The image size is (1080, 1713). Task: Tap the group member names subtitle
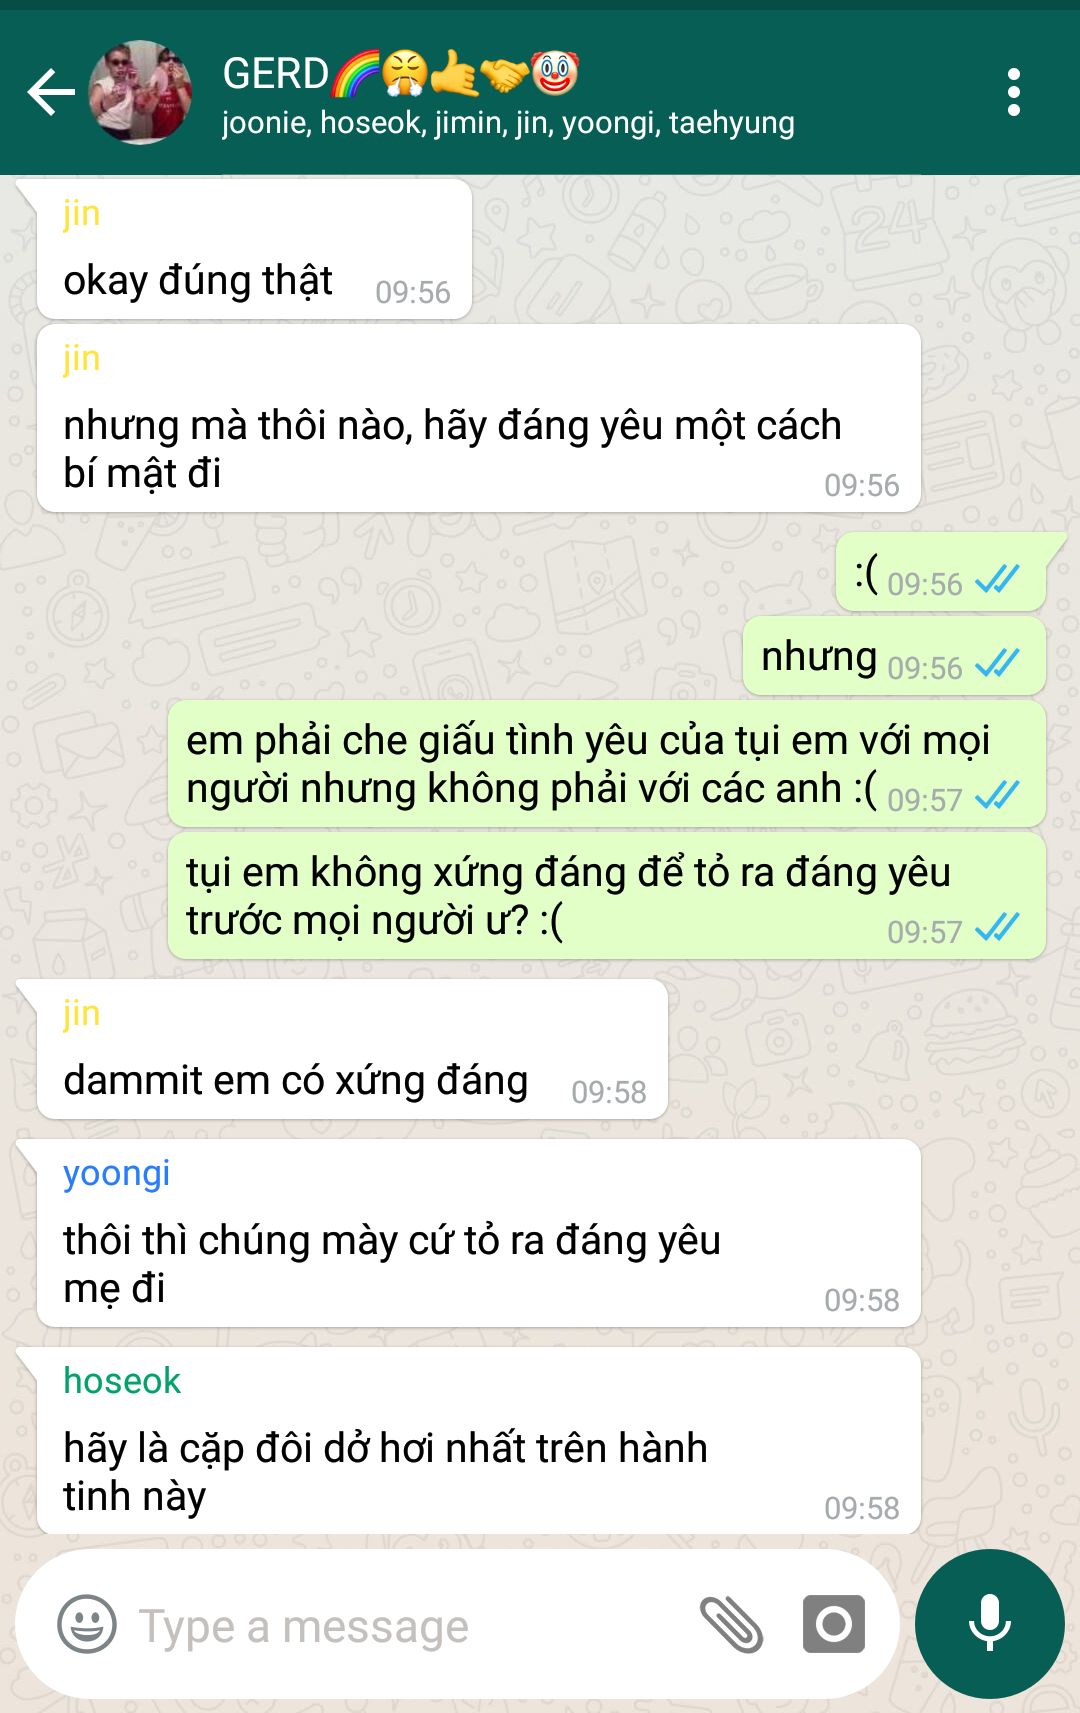(x=508, y=123)
